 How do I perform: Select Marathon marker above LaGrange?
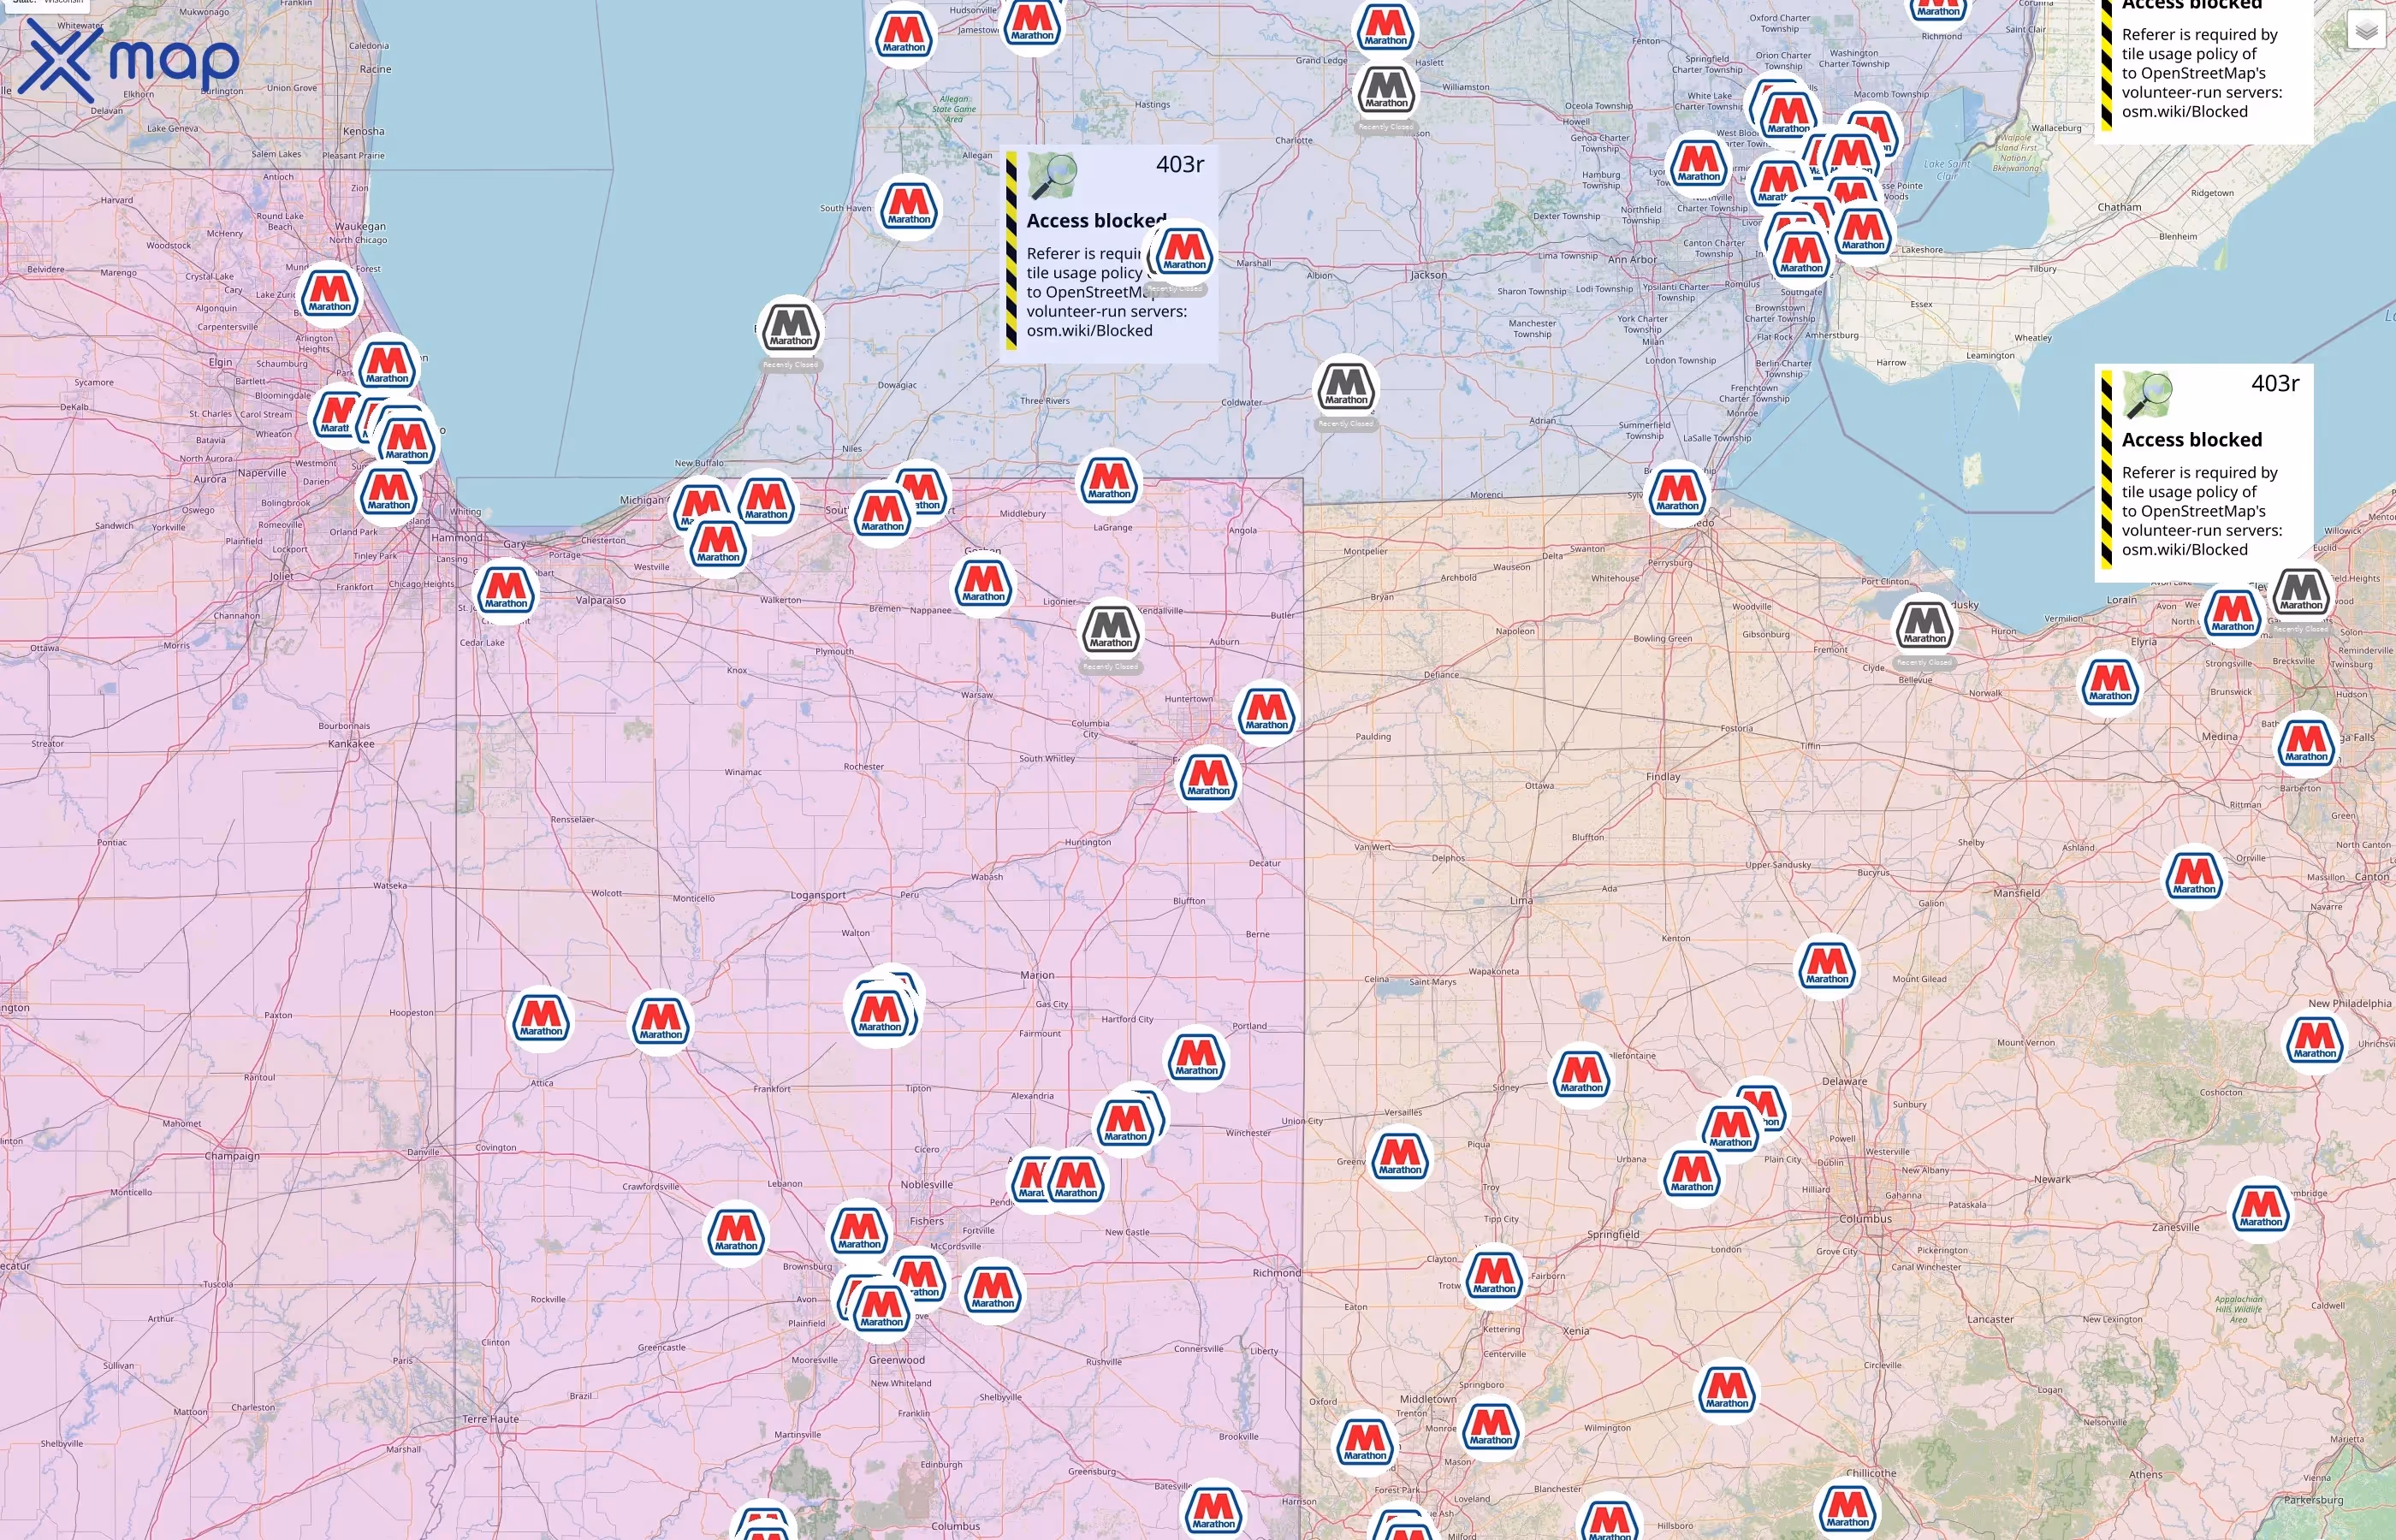point(1109,482)
